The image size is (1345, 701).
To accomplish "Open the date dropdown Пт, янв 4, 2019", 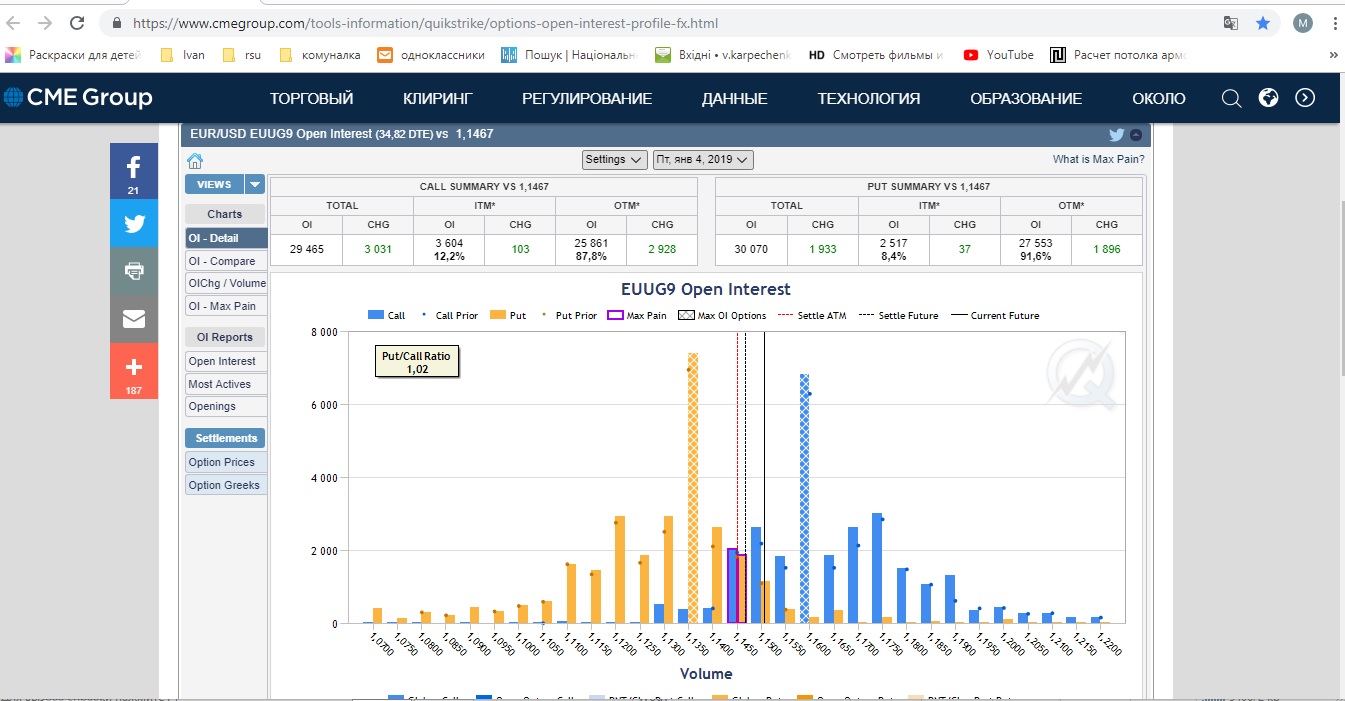I will [x=703, y=159].
